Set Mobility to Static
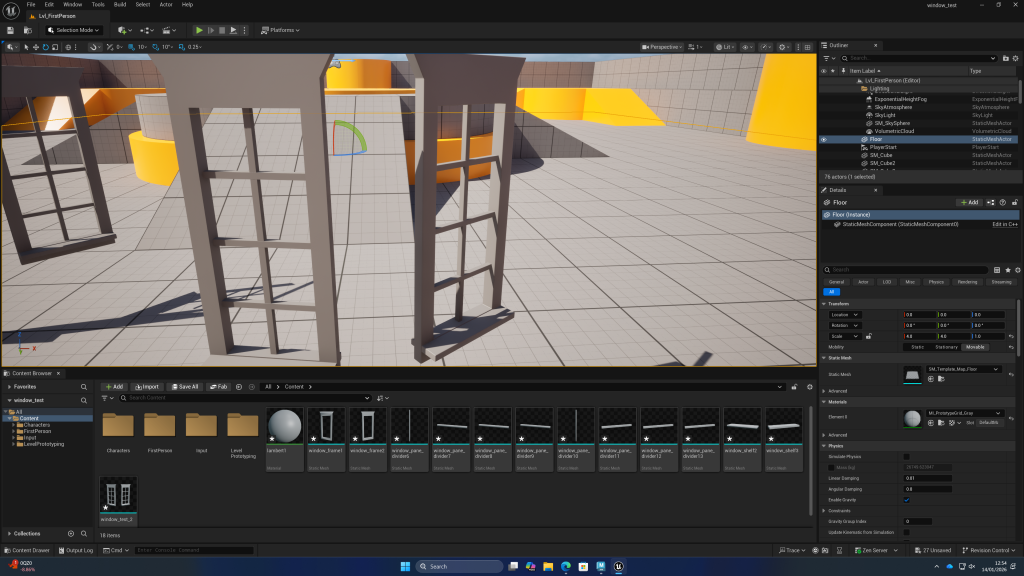1024x576 pixels. click(917, 347)
